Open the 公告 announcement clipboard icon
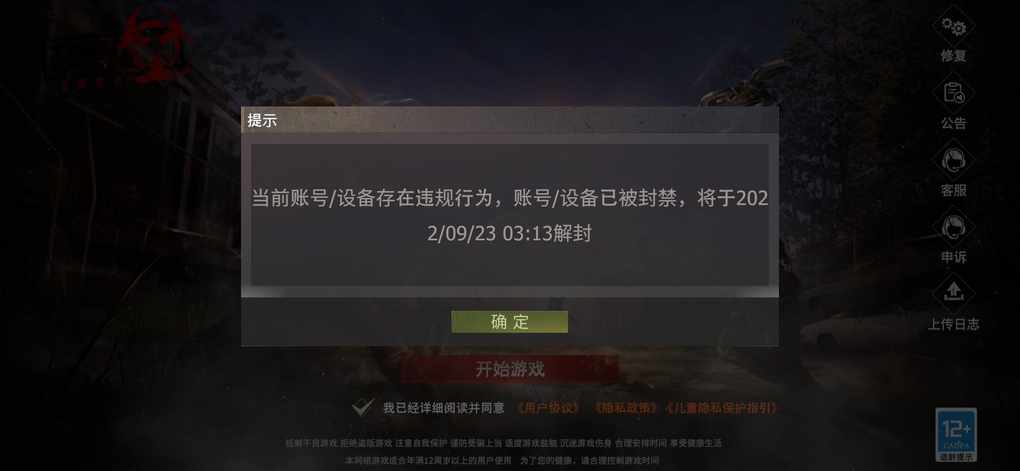Image resolution: width=1020 pixels, height=471 pixels. point(954,94)
